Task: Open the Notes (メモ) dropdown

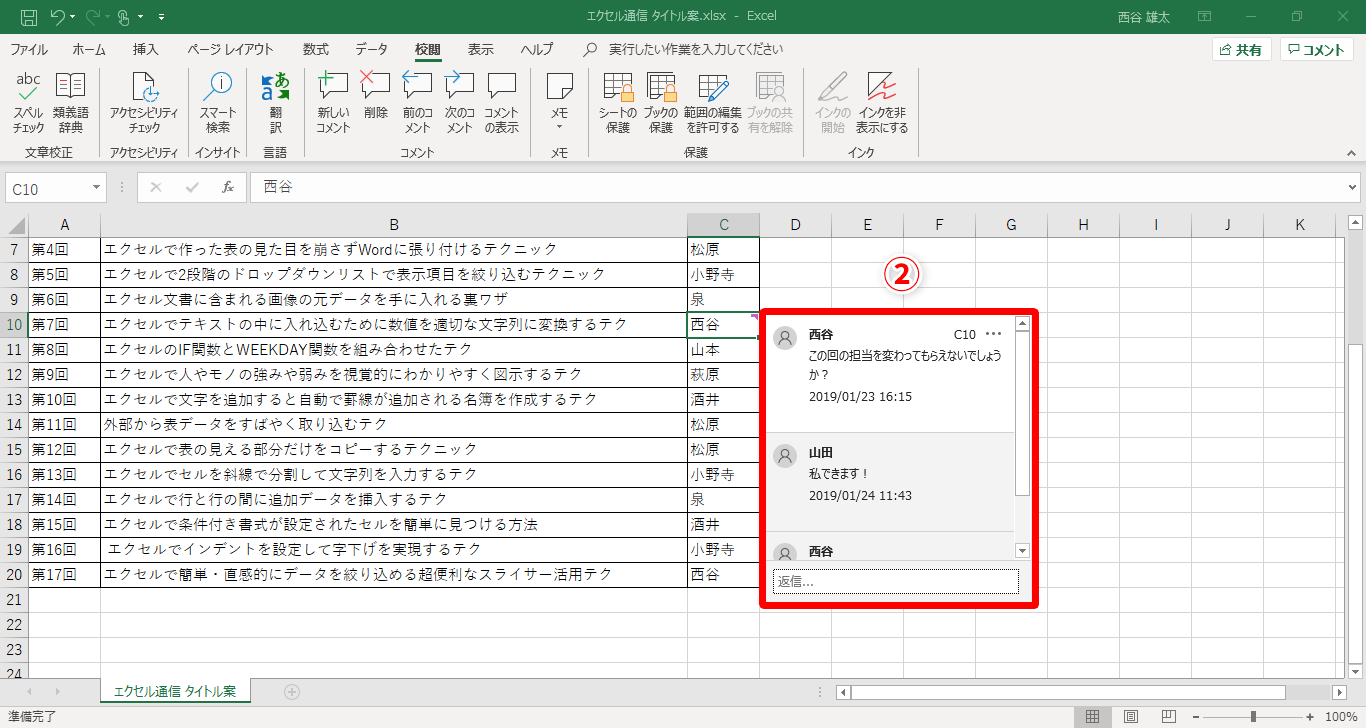Action: [x=560, y=103]
